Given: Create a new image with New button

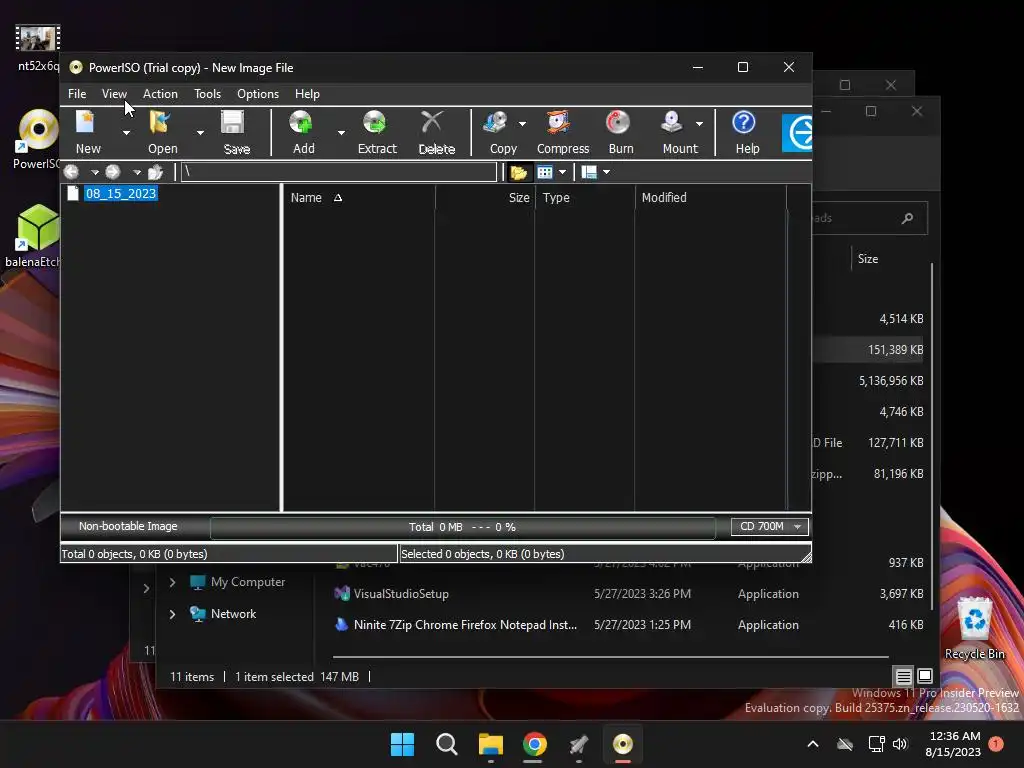Looking at the screenshot, I should 88,133.
